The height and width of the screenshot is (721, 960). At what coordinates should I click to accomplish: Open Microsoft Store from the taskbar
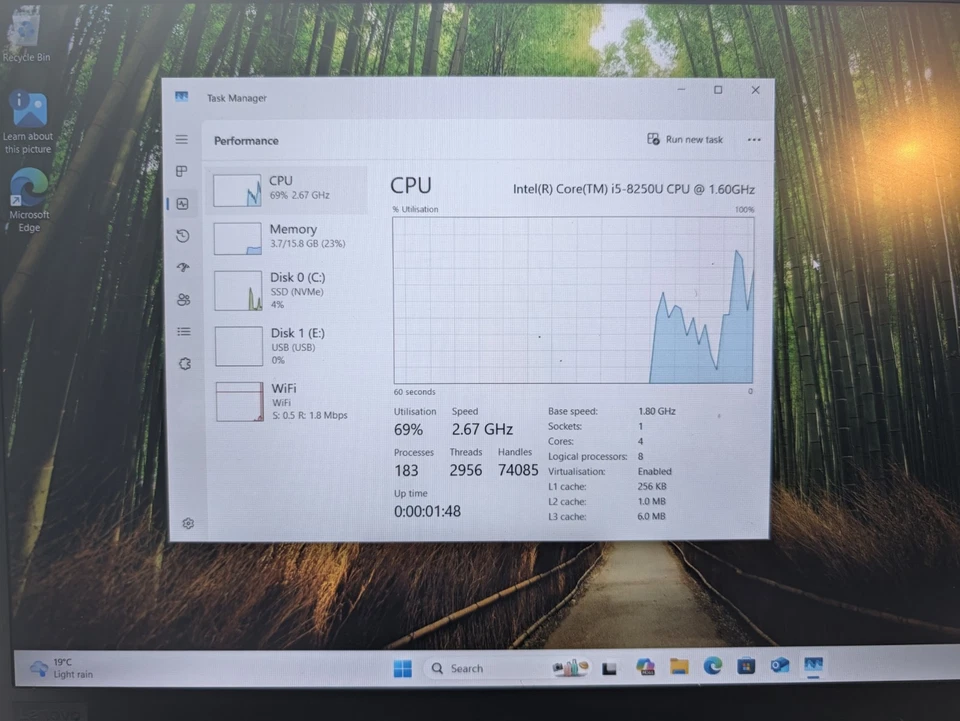click(x=746, y=665)
